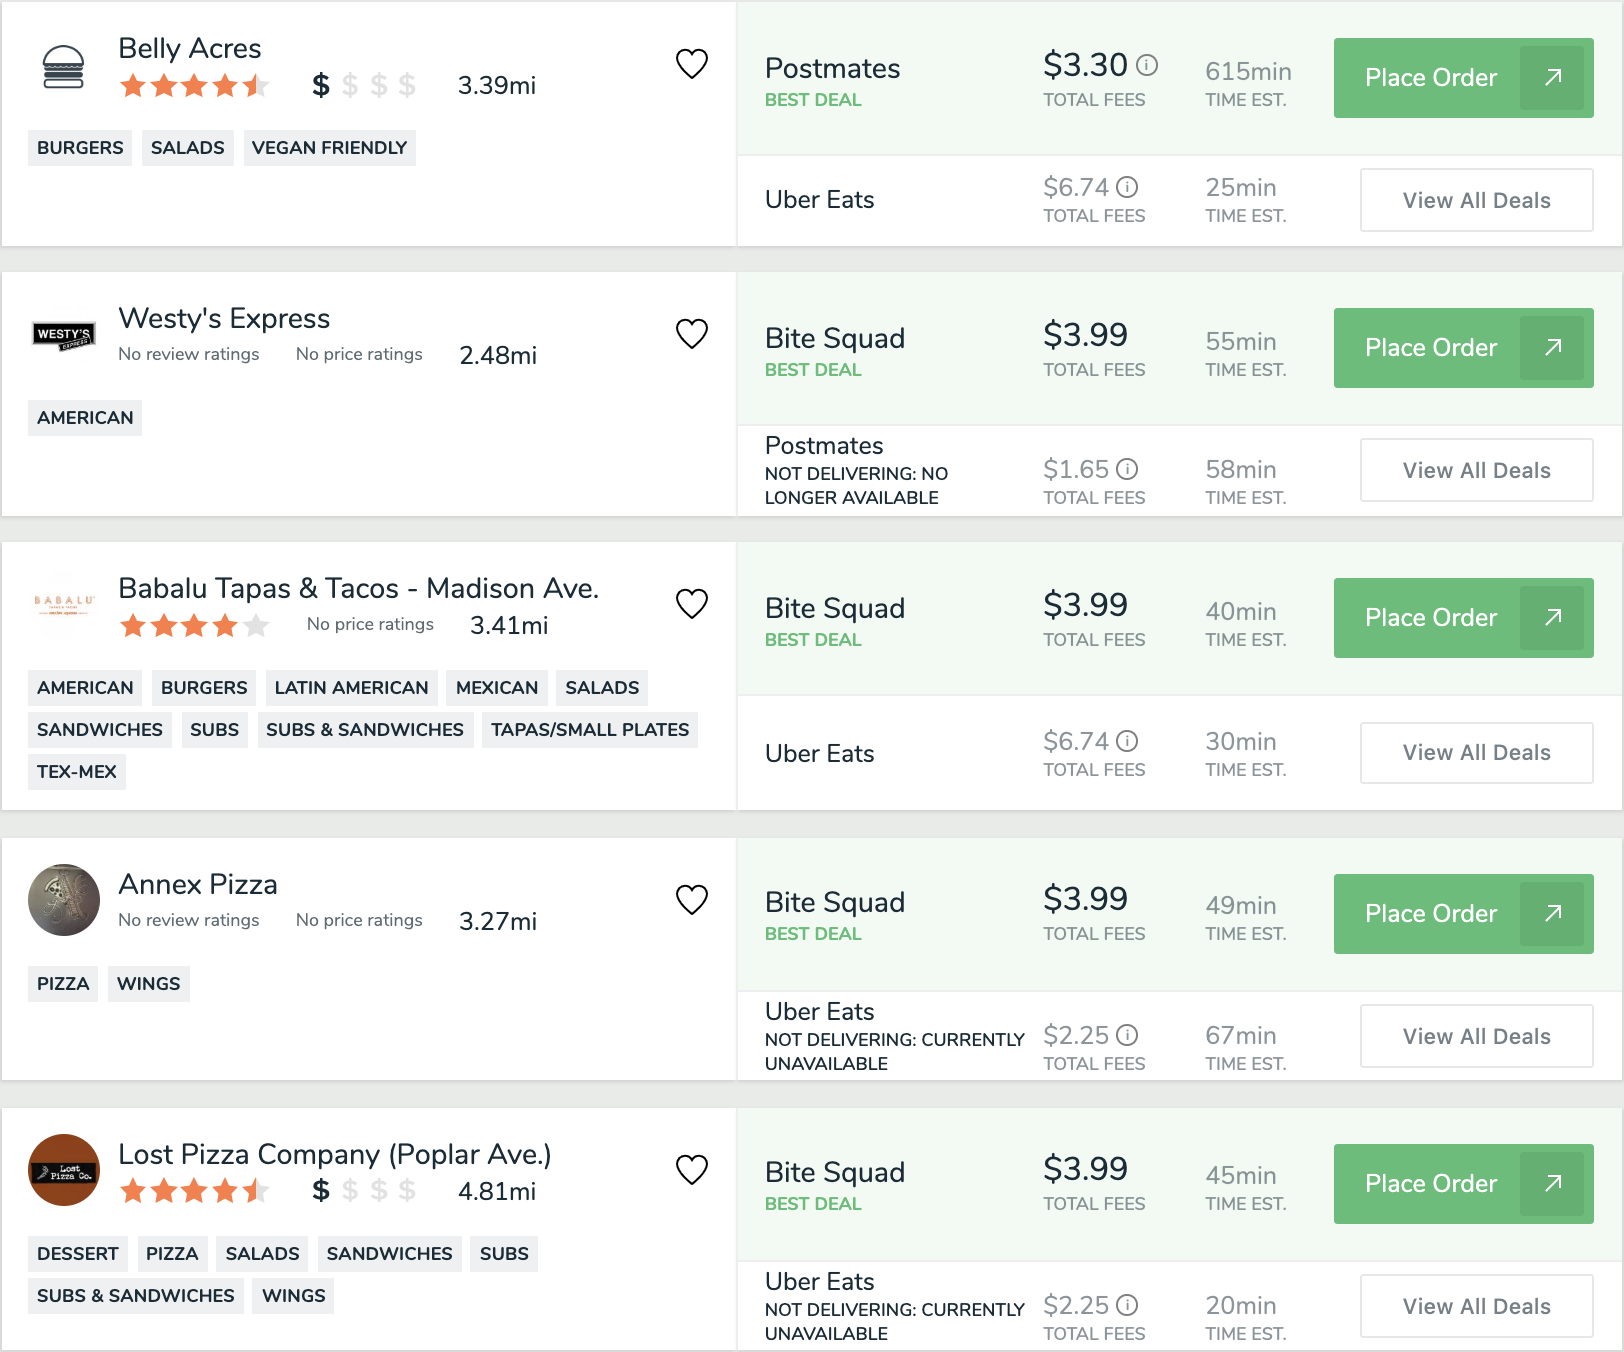The image size is (1624, 1352).
Task: Click Westy's Express logo thumbnail
Action: coord(64,336)
